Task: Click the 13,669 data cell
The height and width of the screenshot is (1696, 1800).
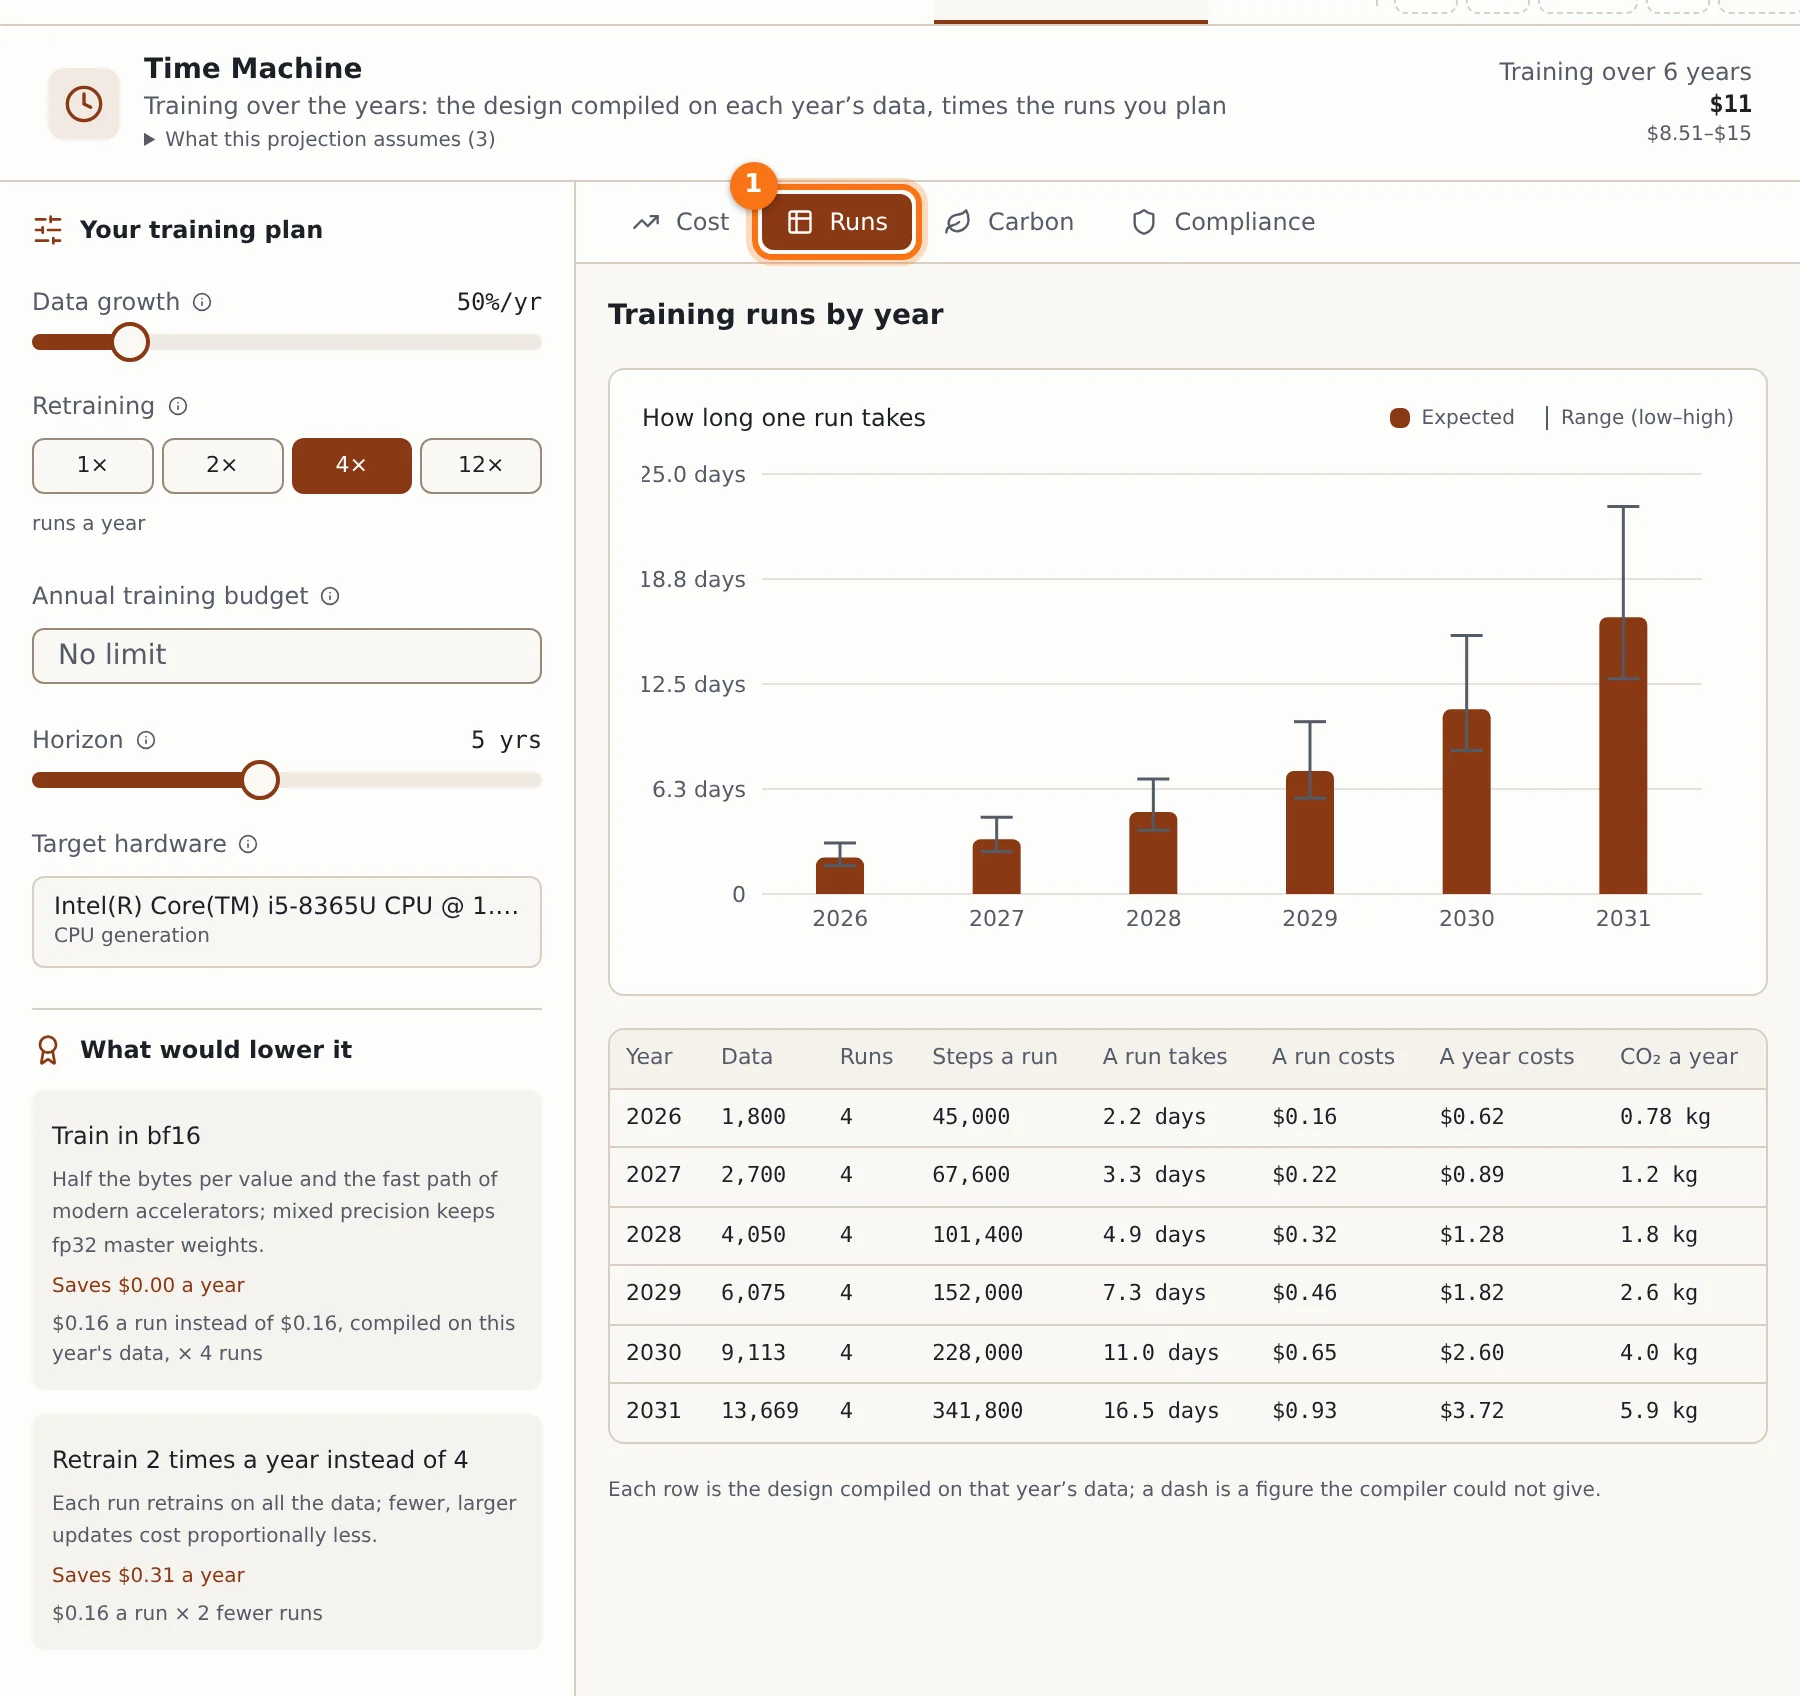Action: pos(760,1411)
